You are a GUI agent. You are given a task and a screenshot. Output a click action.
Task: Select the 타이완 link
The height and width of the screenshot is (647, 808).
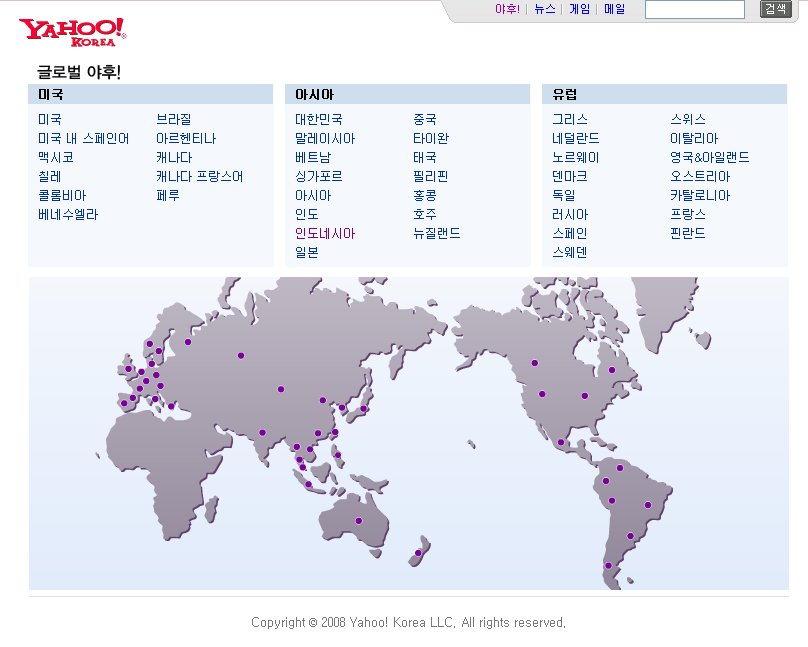pos(431,139)
